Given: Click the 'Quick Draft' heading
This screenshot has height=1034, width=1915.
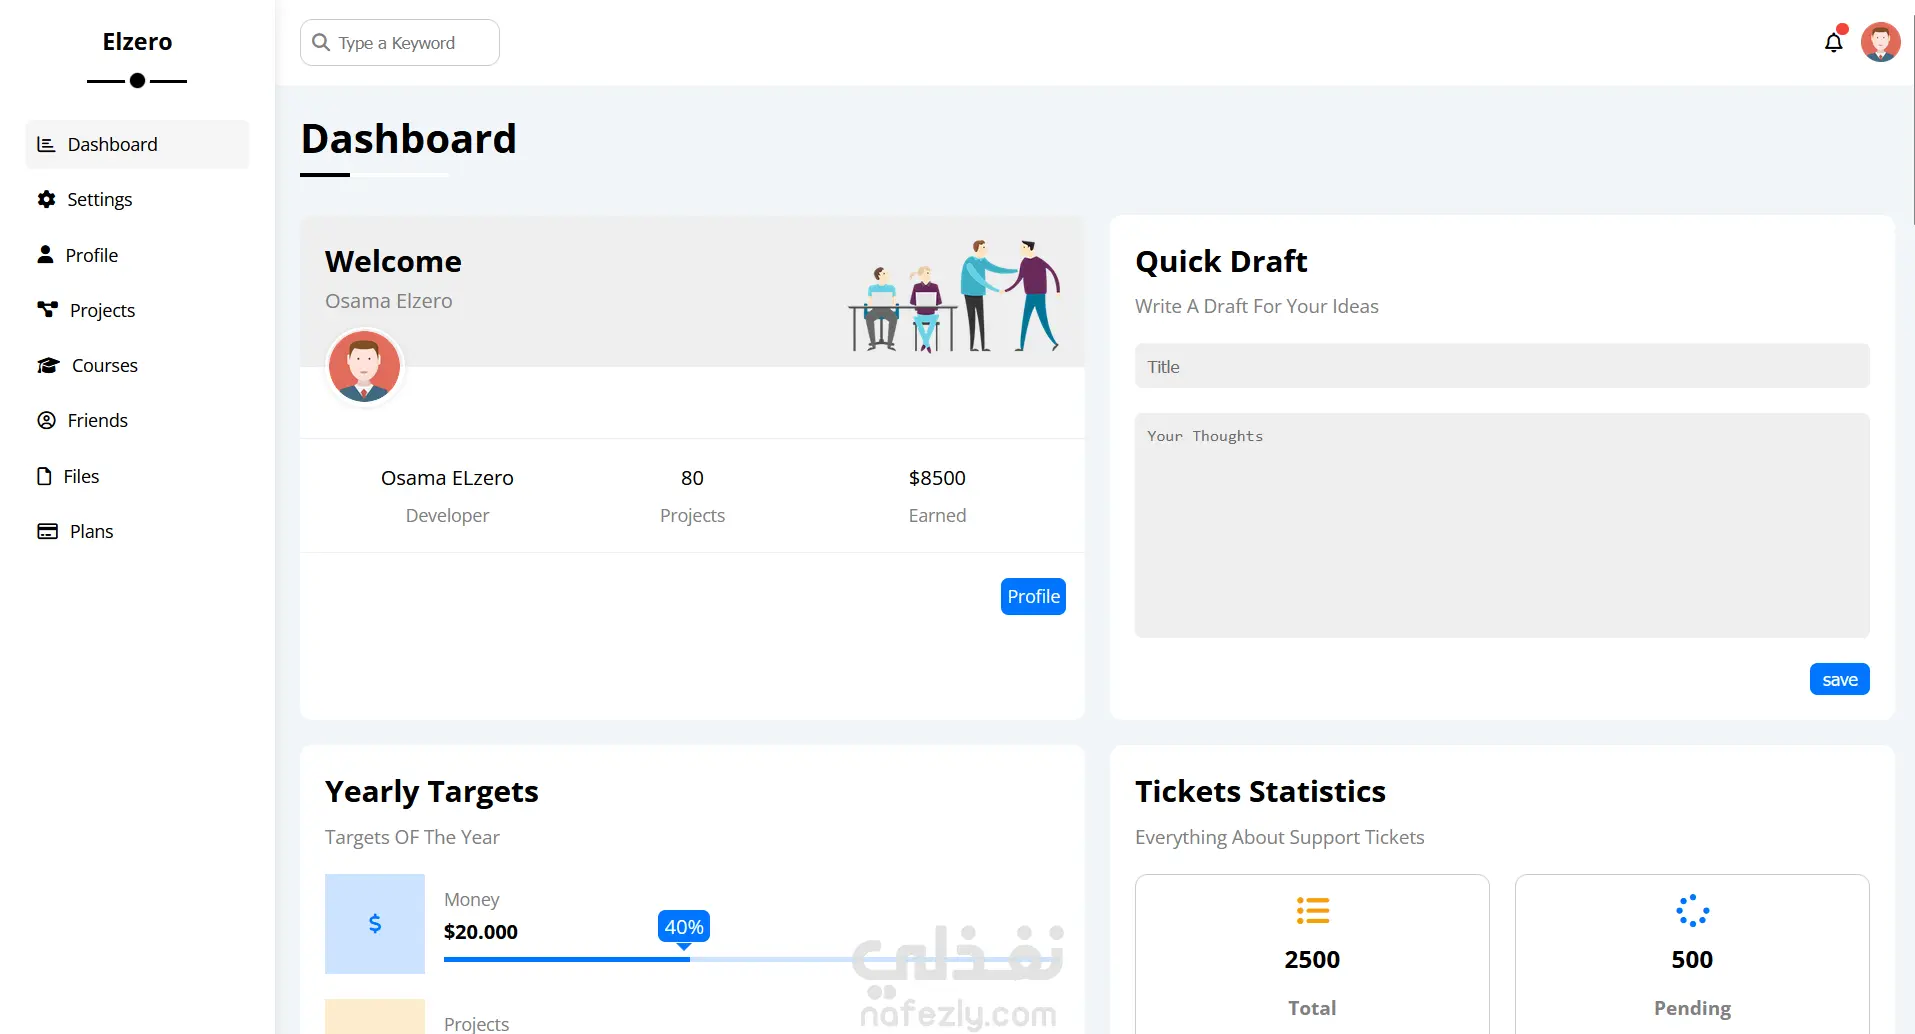Looking at the screenshot, I should pos(1221,262).
